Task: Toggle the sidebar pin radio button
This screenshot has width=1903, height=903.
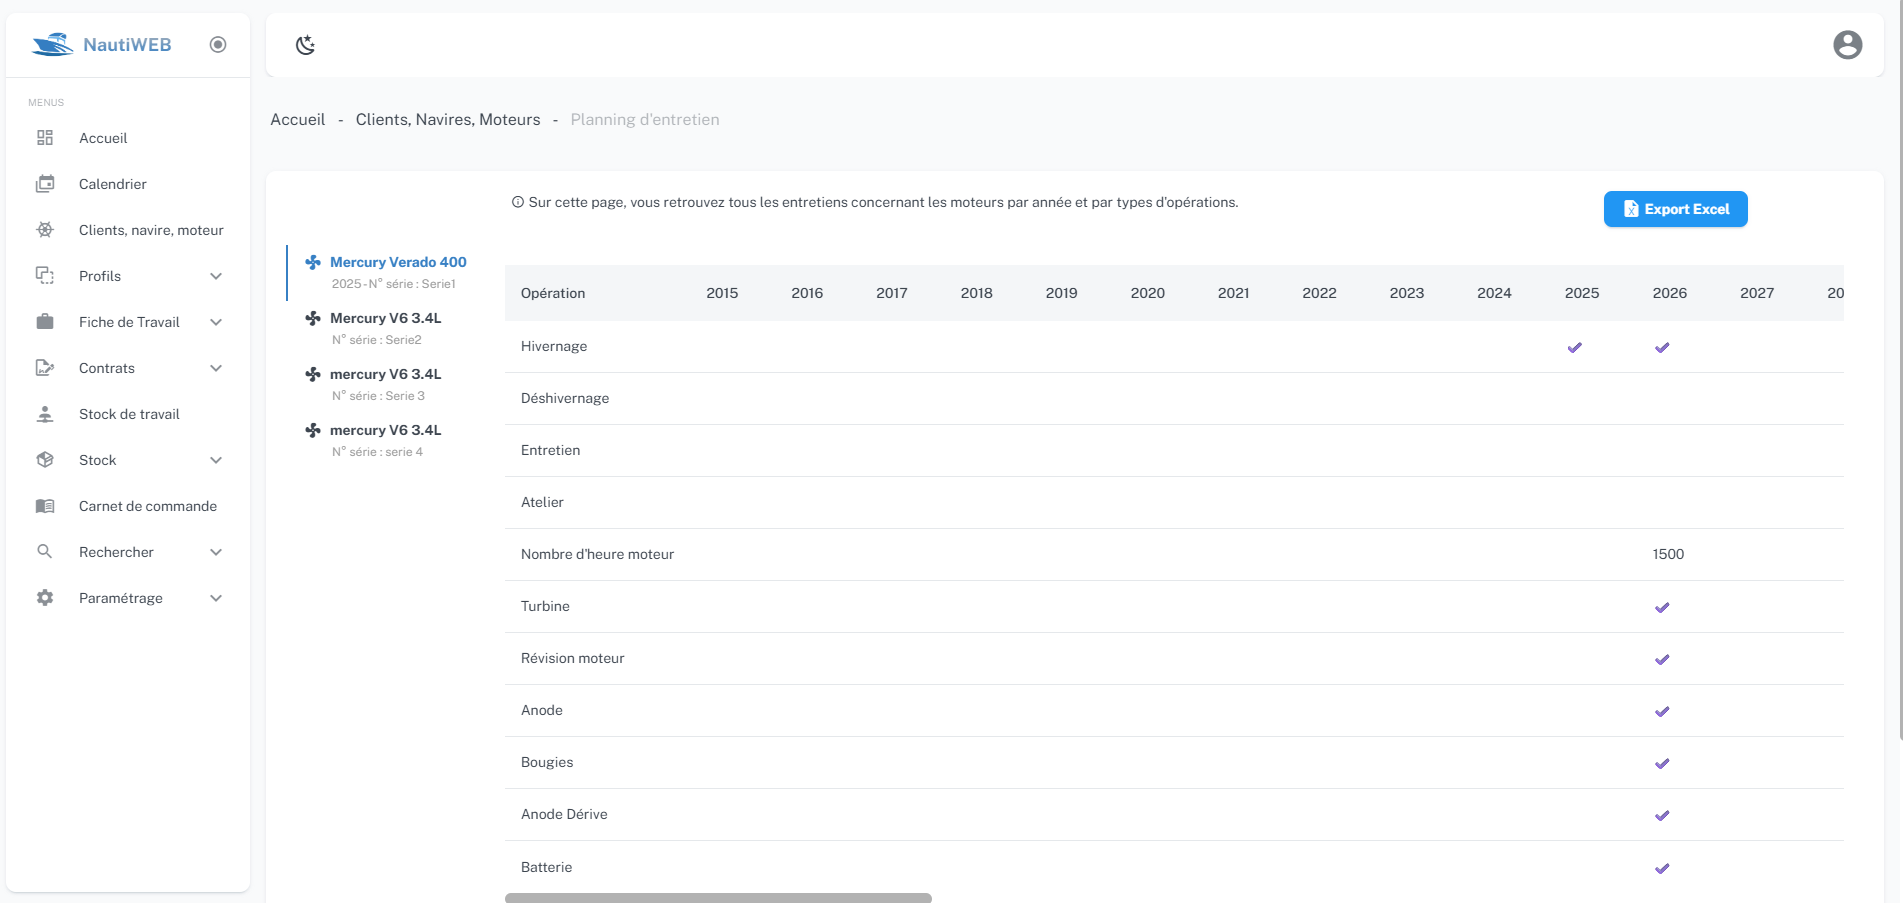Action: coord(218,44)
